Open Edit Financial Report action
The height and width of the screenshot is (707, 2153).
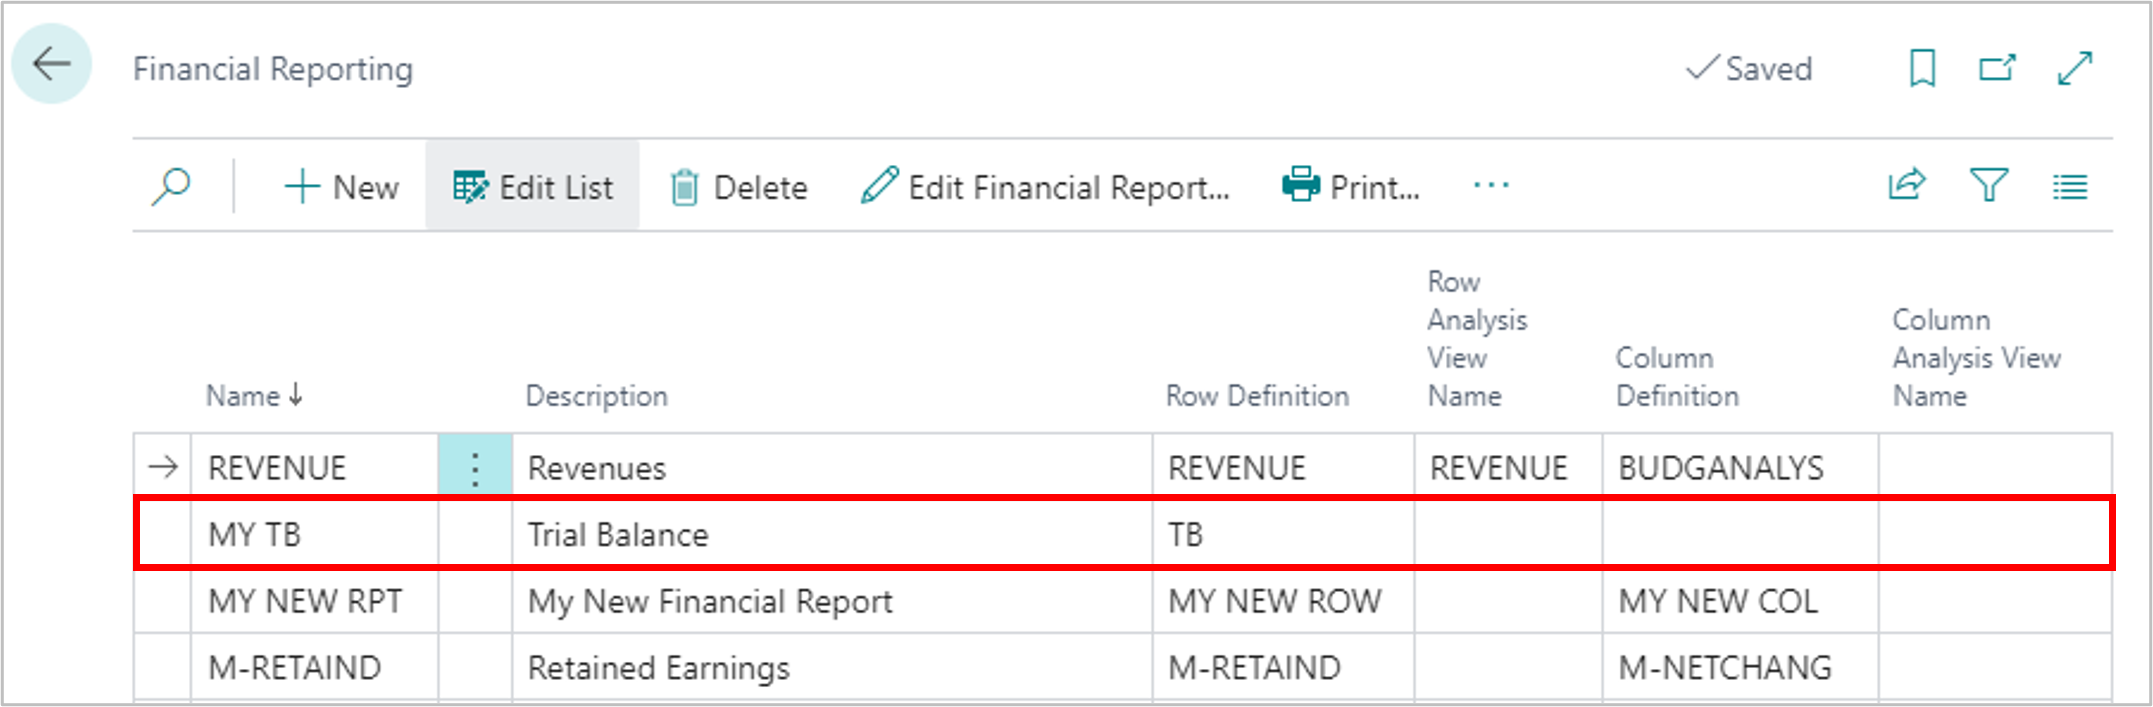click(x=1045, y=187)
